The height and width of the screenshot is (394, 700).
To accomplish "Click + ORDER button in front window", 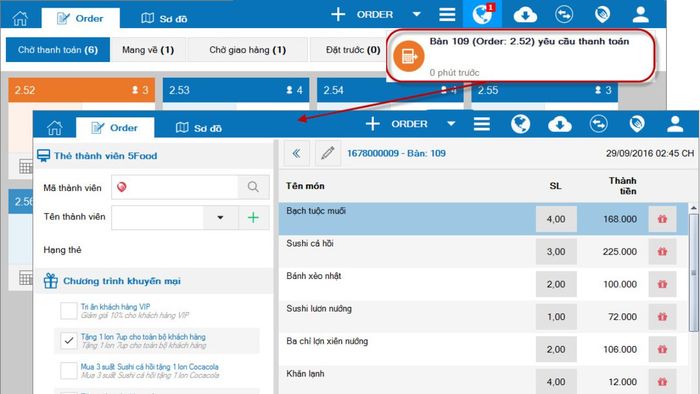I will 396,124.
